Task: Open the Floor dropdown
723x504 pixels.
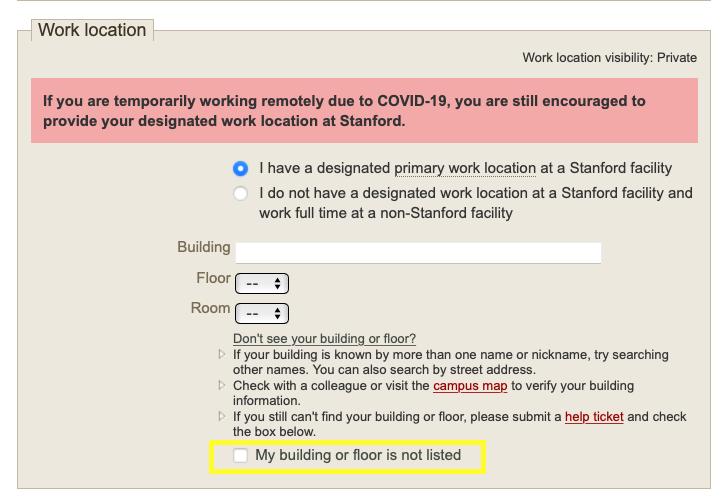Action: pyautogui.click(x=261, y=283)
